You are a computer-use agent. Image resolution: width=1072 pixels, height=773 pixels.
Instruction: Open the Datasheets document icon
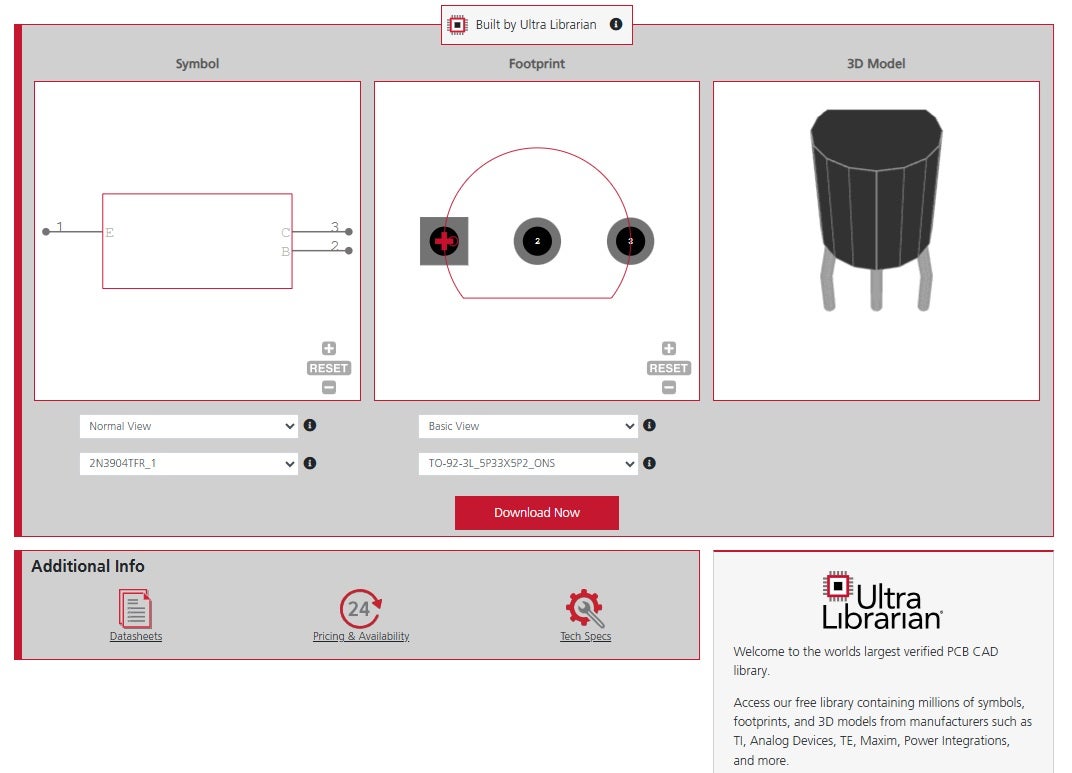tap(135, 608)
